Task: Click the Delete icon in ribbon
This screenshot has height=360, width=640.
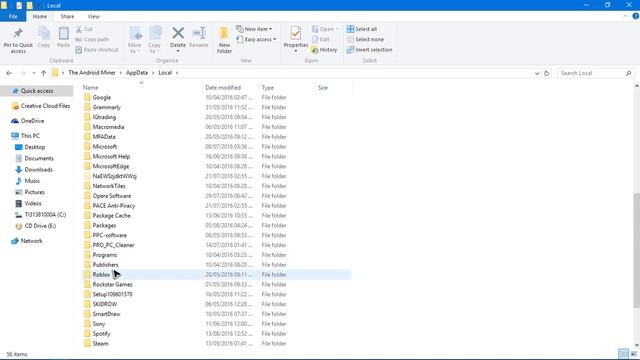Action: (x=178, y=33)
